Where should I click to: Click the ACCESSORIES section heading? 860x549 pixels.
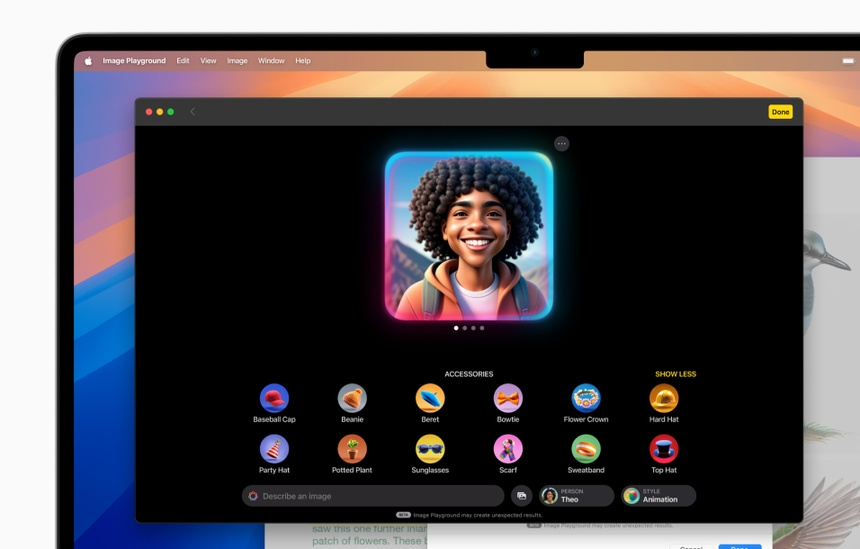[x=468, y=374]
